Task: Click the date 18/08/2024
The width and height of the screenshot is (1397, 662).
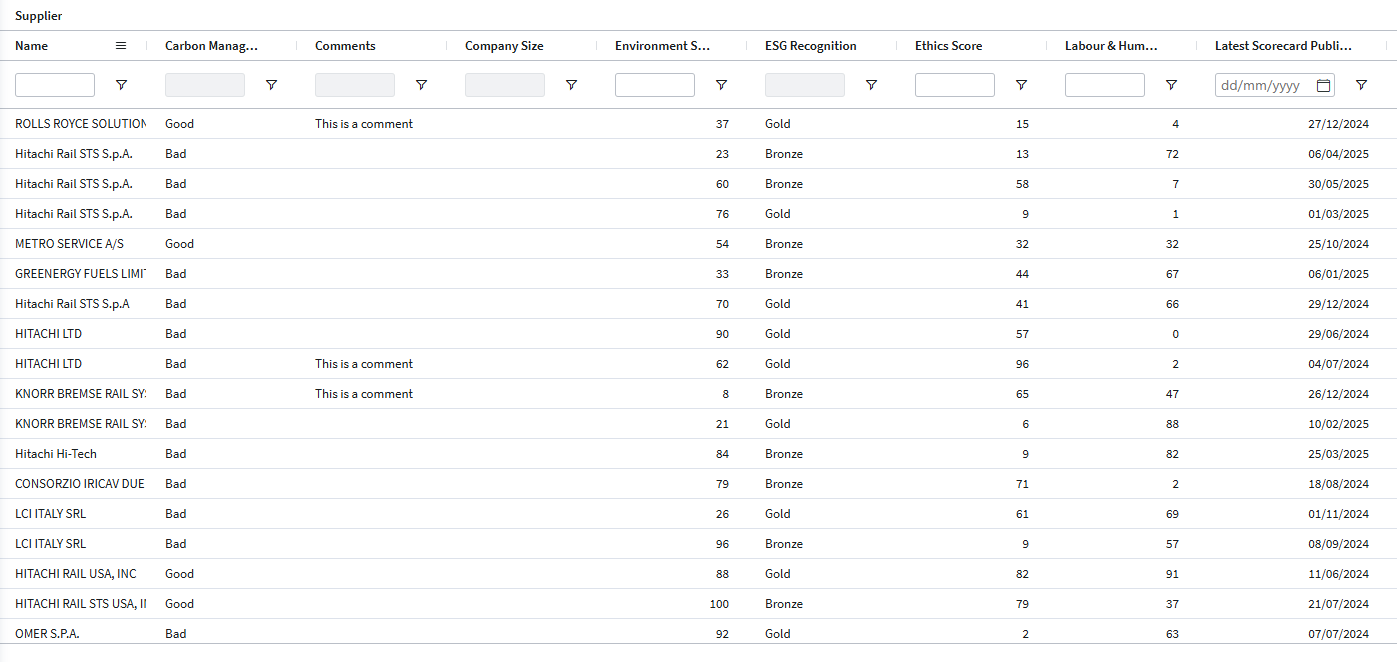Action: coord(1338,484)
